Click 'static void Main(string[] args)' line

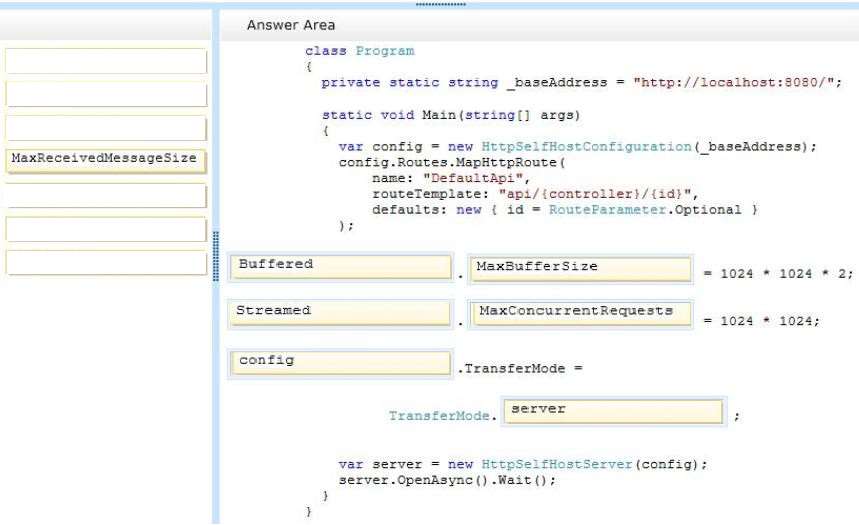[x=451, y=115]
